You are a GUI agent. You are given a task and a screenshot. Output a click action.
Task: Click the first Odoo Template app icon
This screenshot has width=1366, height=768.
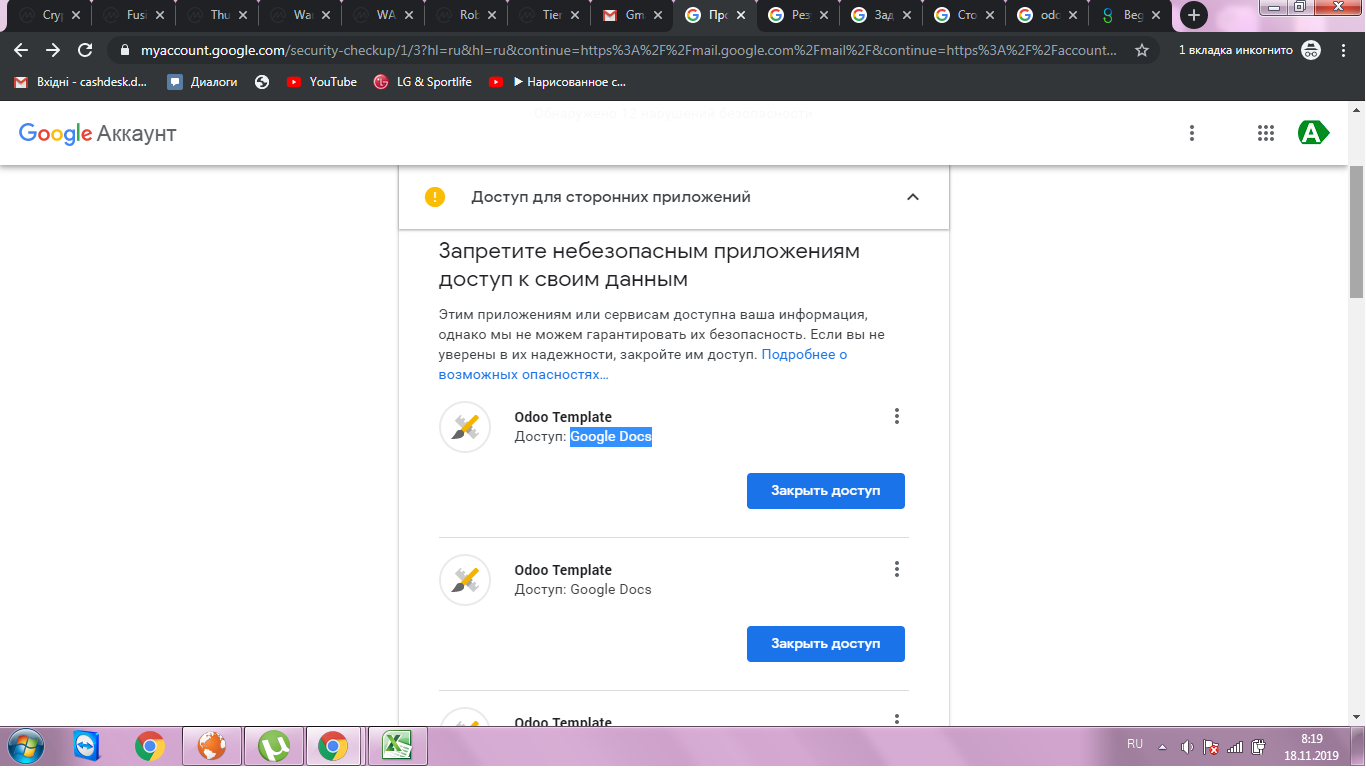465,427
